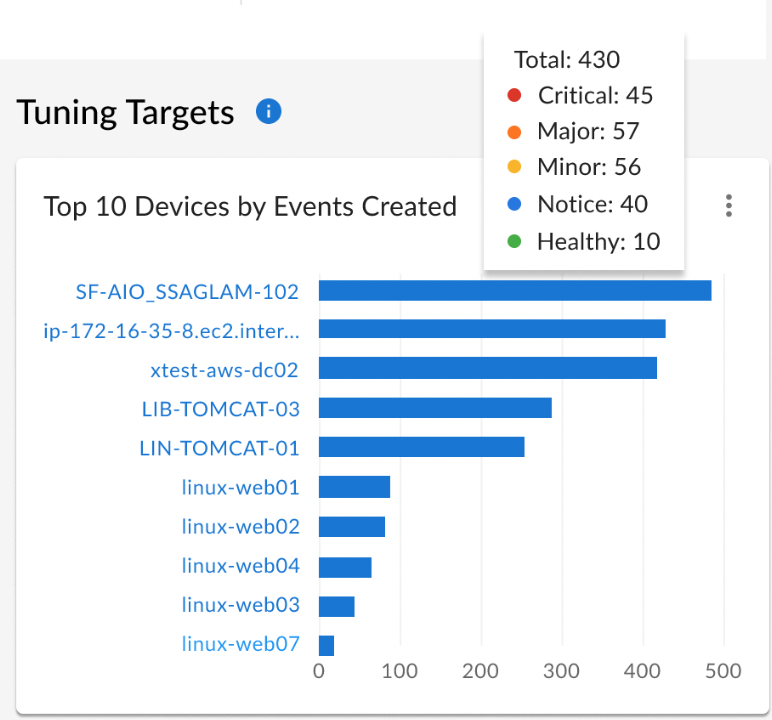Open the ip-172-16-35-8.ec2.inter... device link
Viewport: 772px width, 720px height.
point(171,331)
